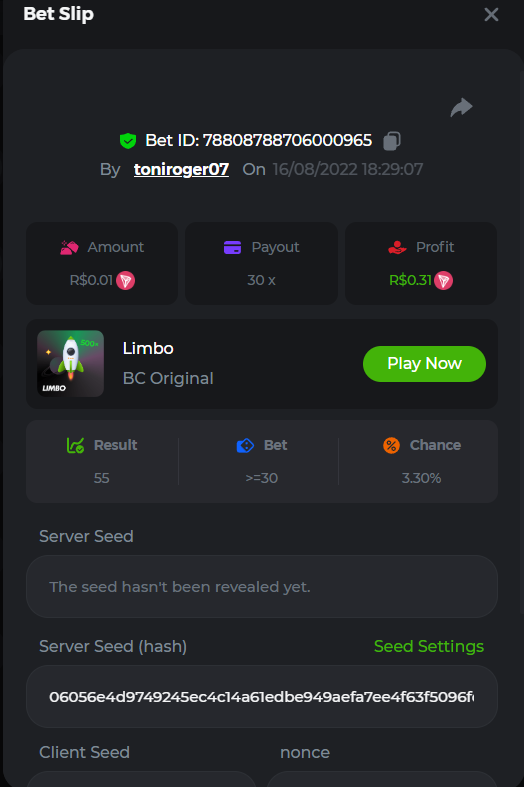Screen dimensions: 524x787
Task: Close the Bet Slip dialog
Action: [491, 14]
